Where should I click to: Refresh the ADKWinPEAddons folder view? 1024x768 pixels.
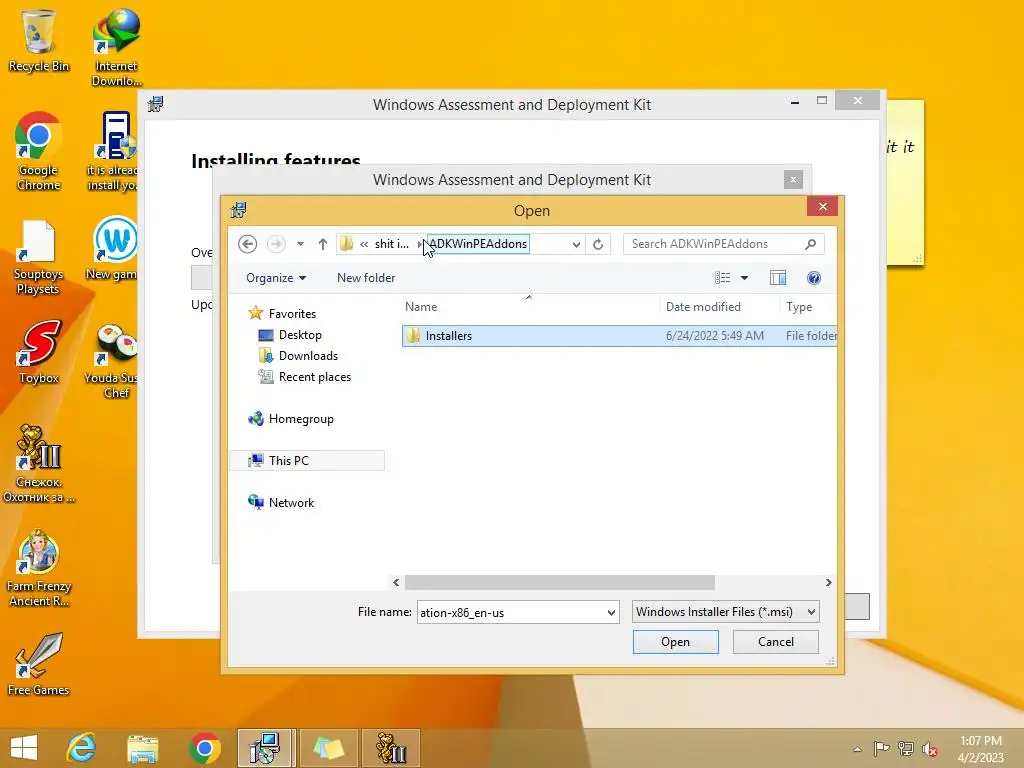pyautogui.click(x=598, y=244)
